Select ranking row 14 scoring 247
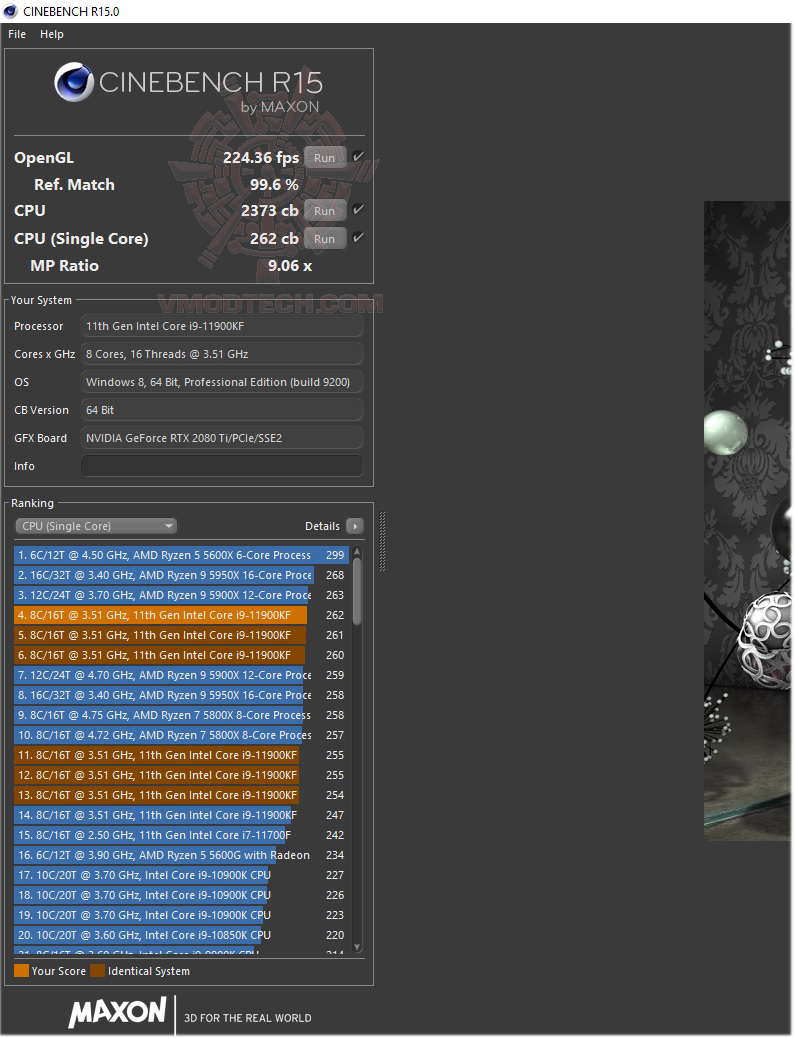Viewport: 794px width, 1038px height. point(181,815)
